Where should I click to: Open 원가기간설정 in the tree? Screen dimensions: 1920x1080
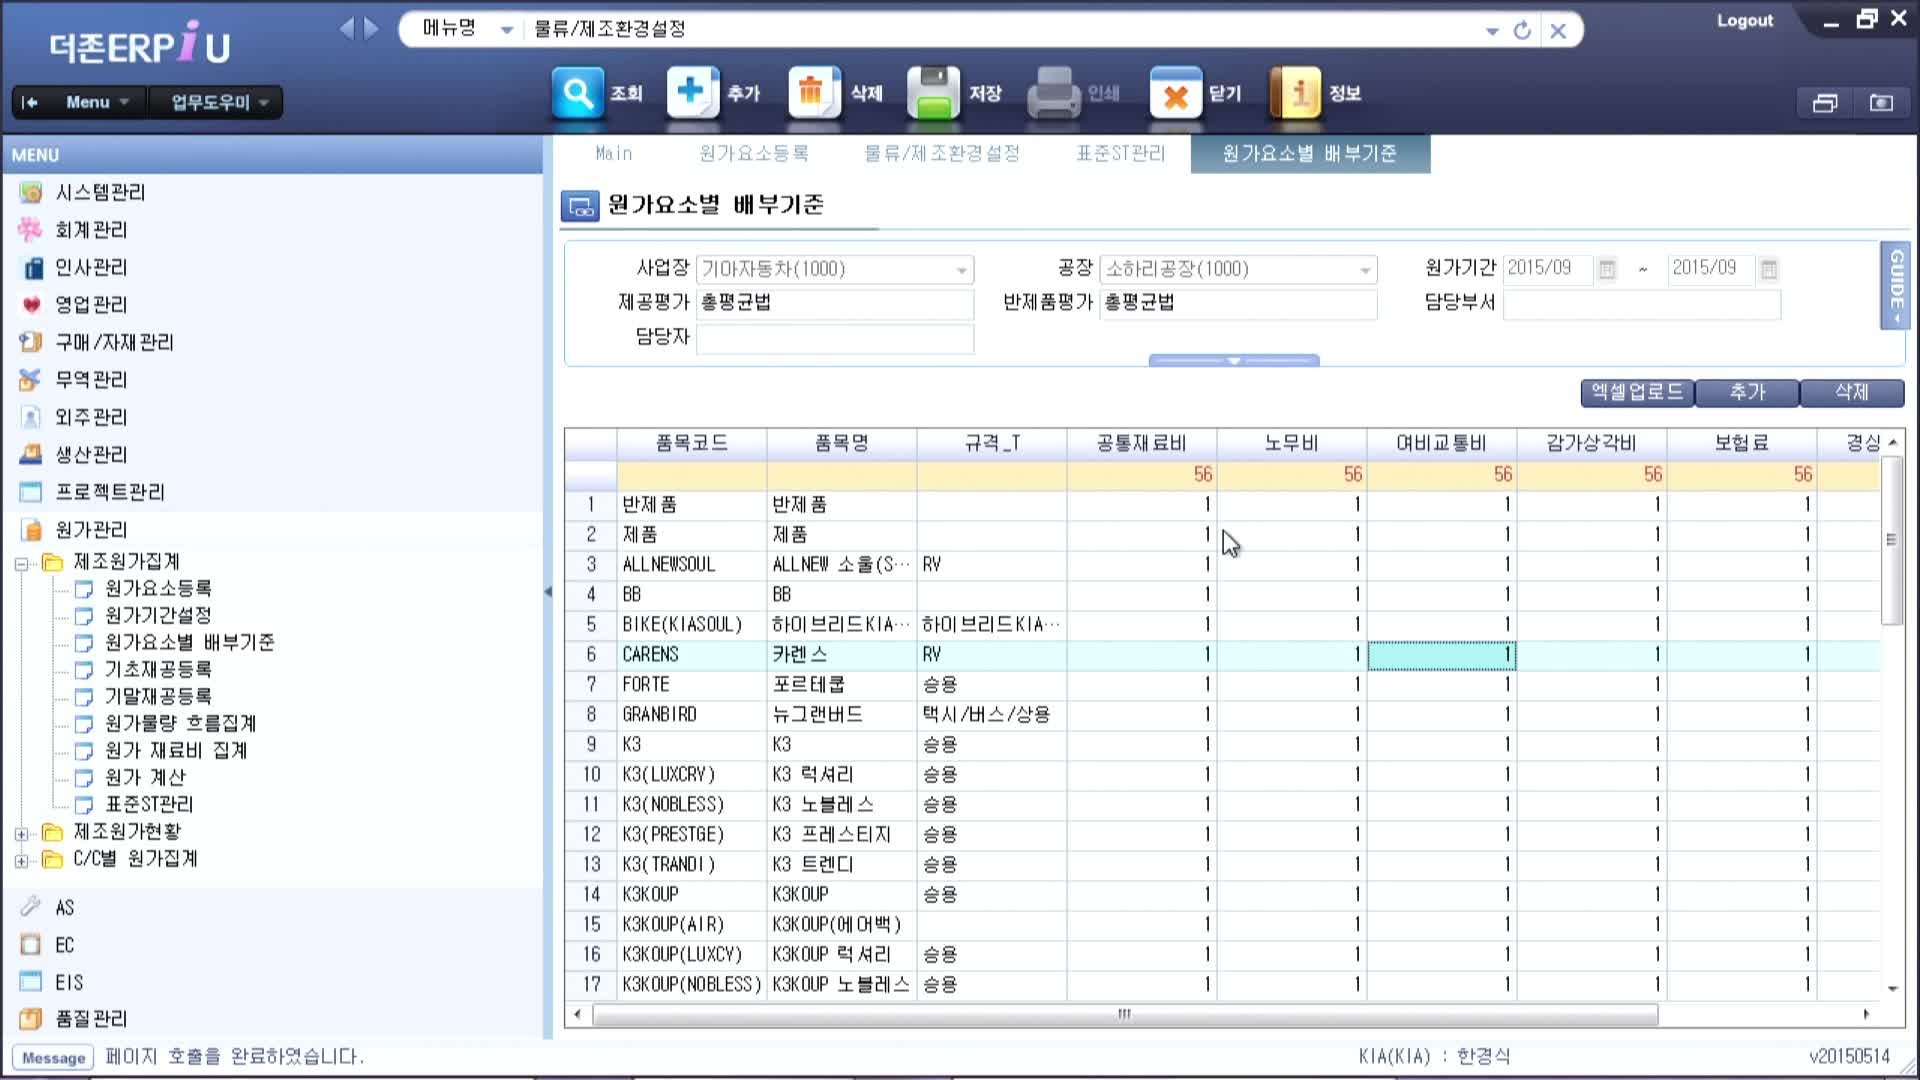[x=158, y=615]
